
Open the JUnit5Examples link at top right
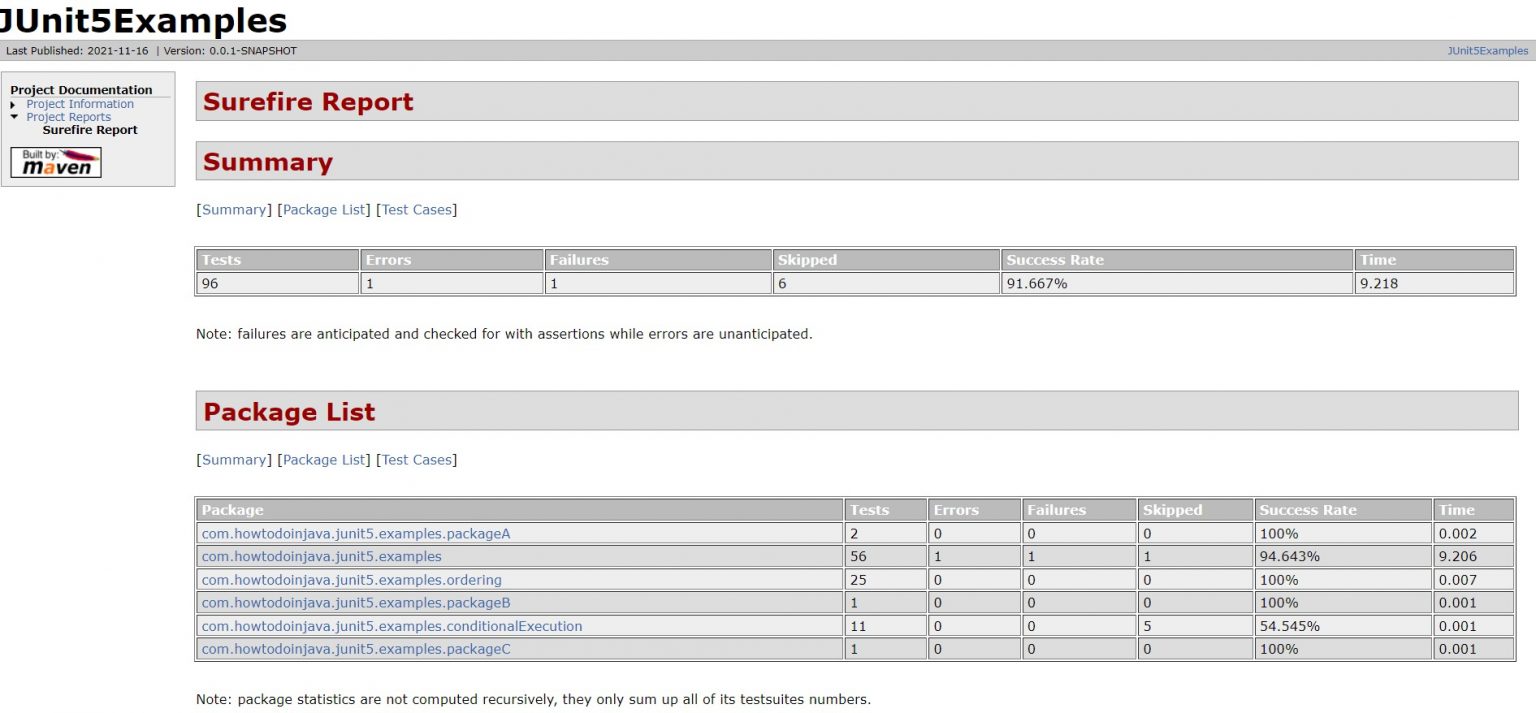click(x=1487, y=50)
